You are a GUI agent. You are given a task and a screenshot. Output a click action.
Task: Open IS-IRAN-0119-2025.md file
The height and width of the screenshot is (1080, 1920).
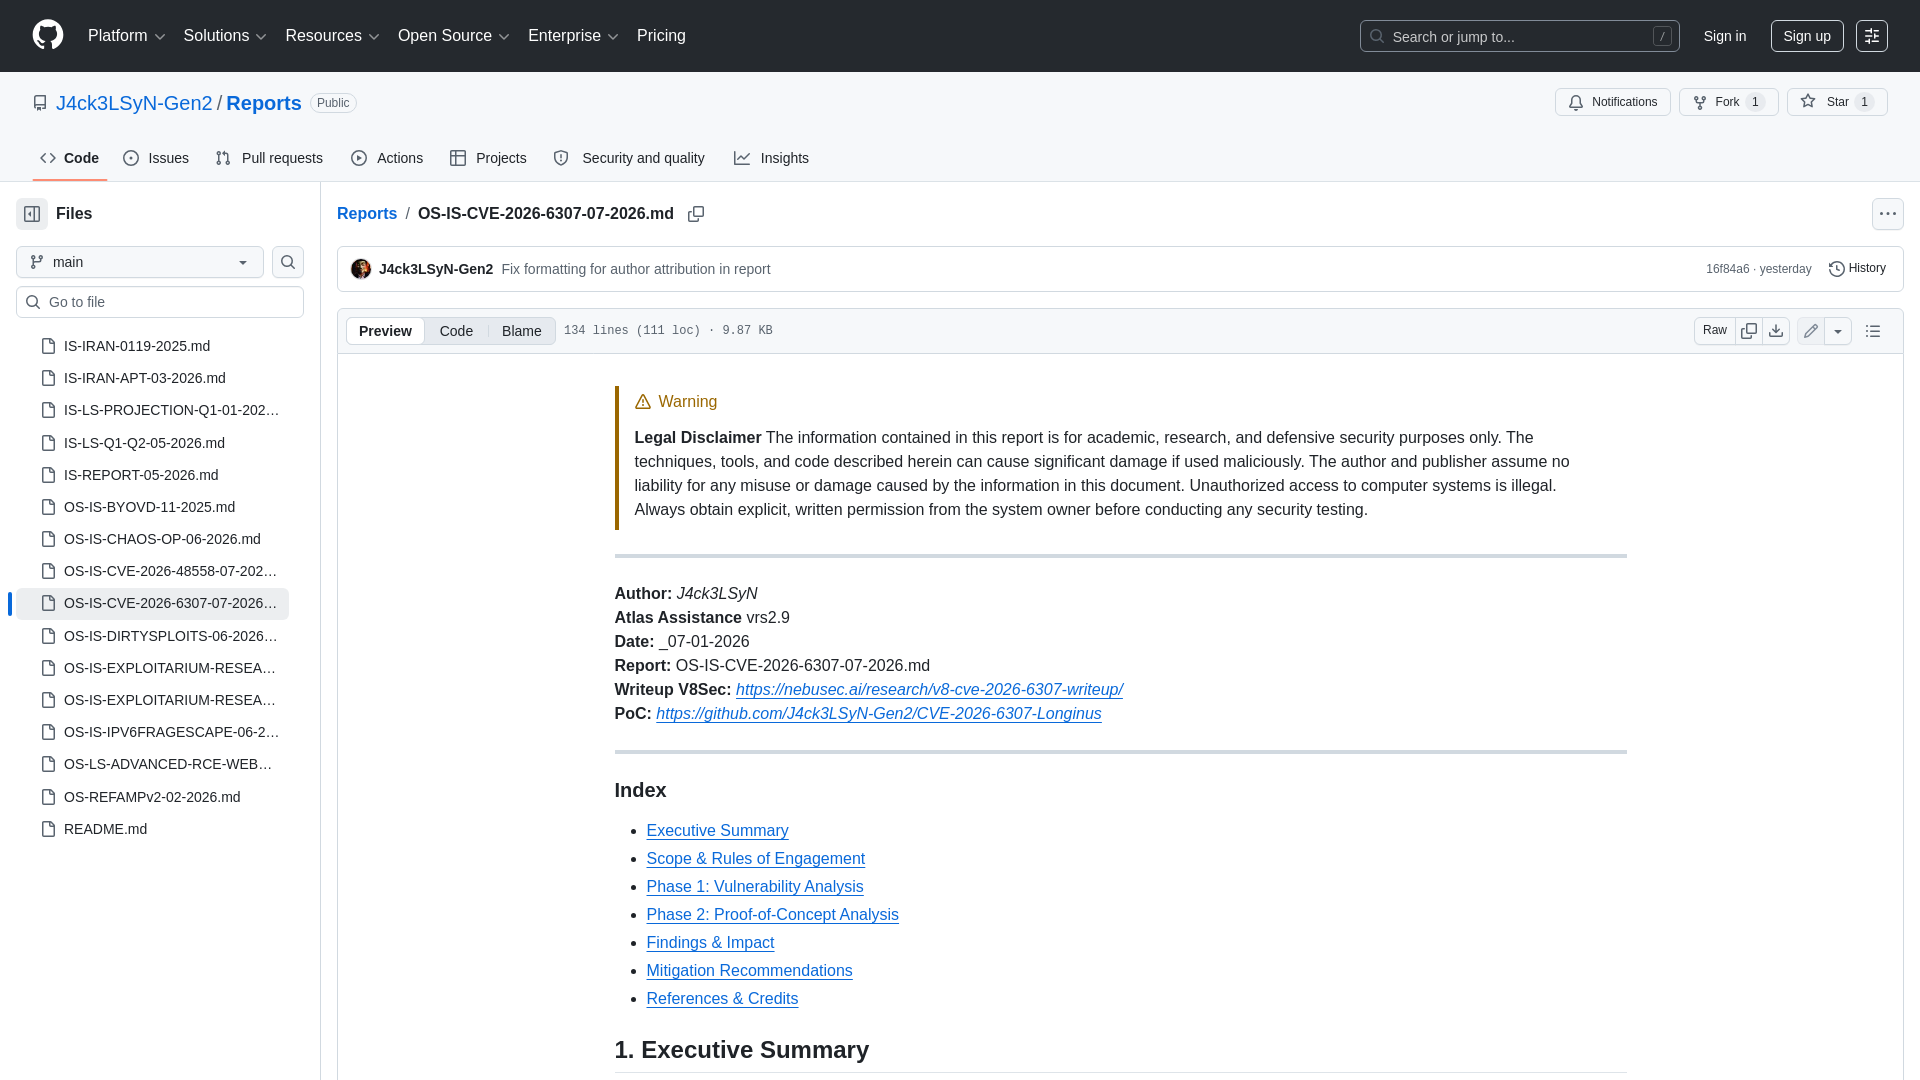[137, 346]
